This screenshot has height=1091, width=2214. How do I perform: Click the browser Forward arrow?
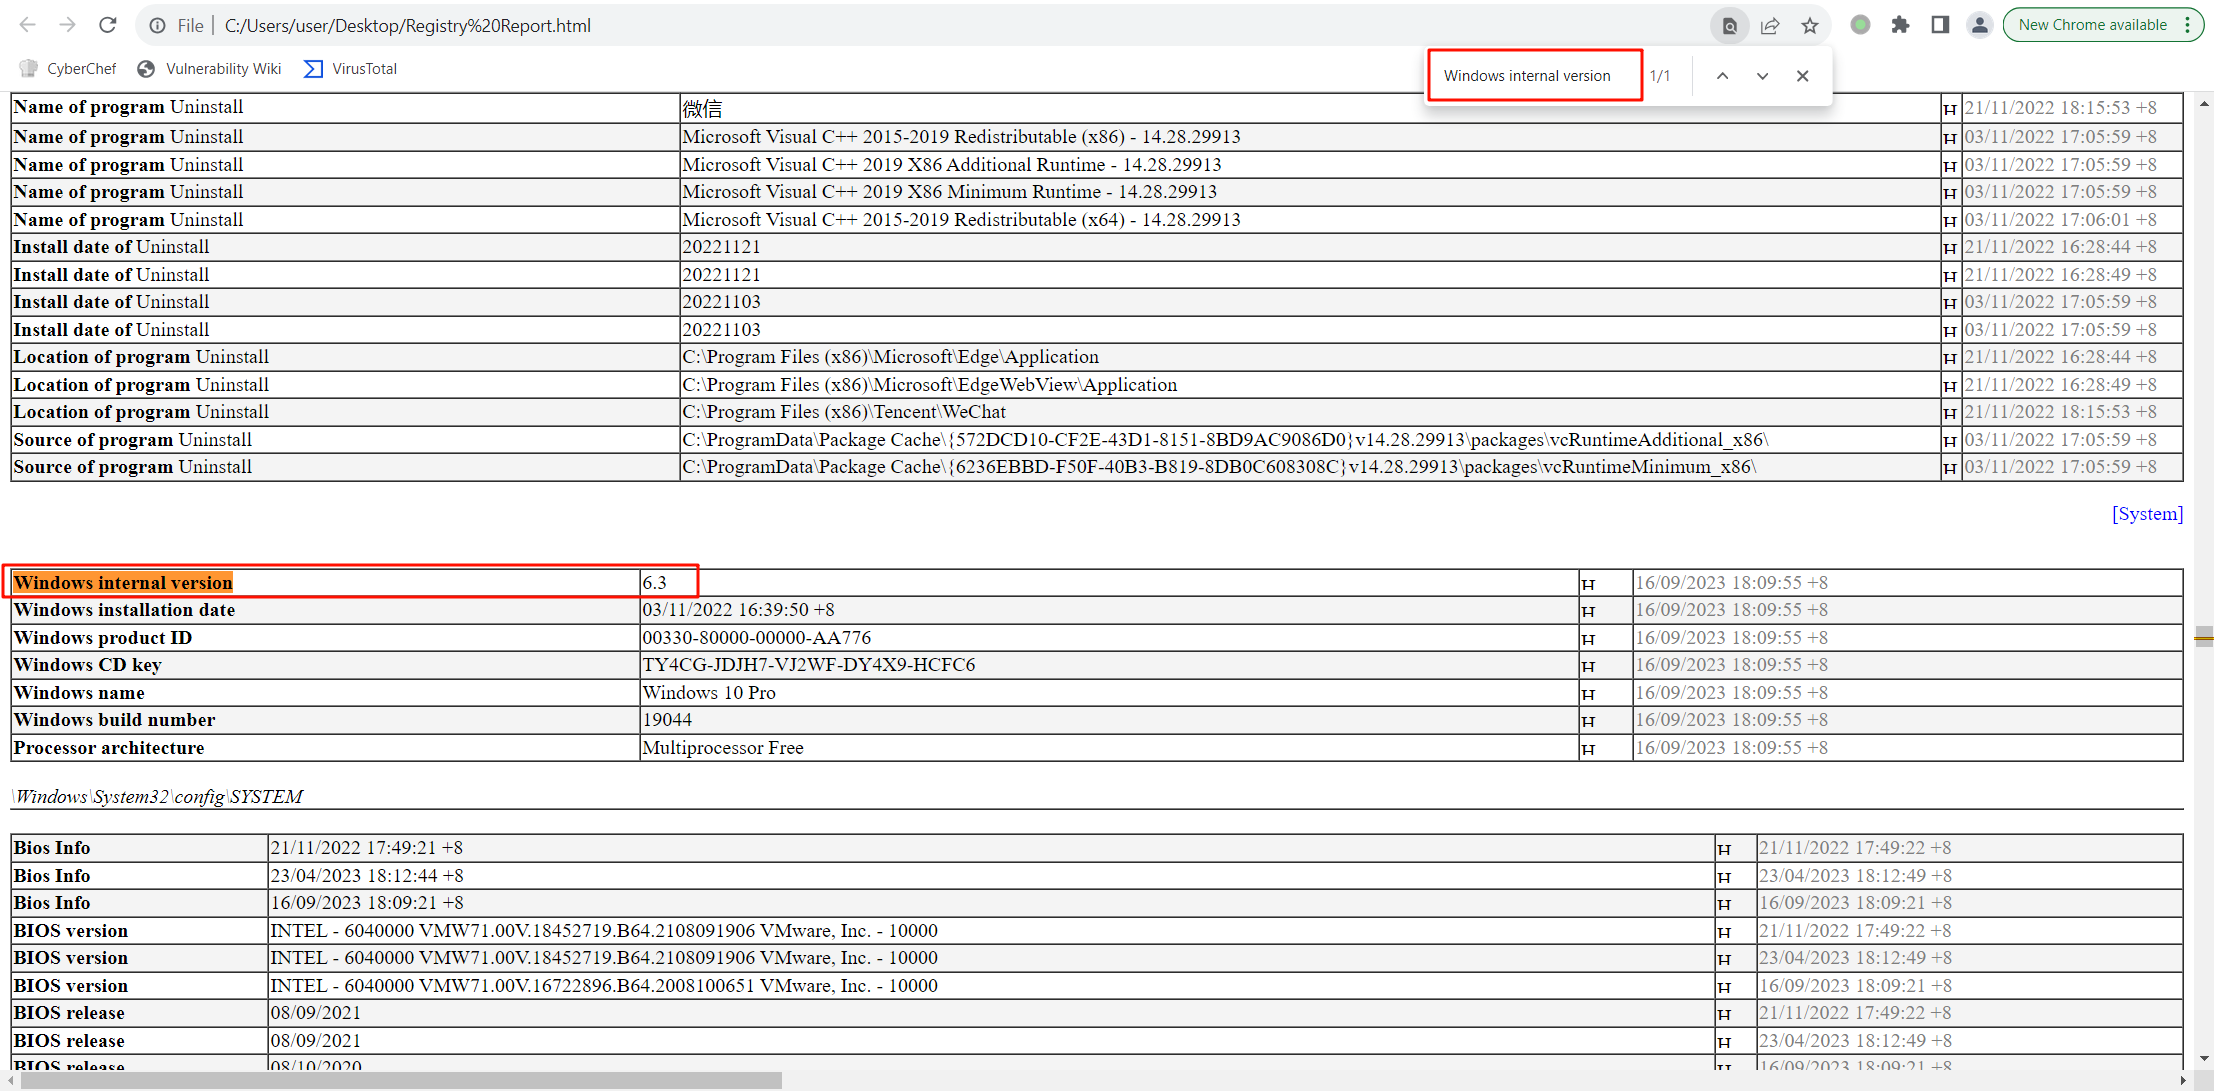pos(67,25)
